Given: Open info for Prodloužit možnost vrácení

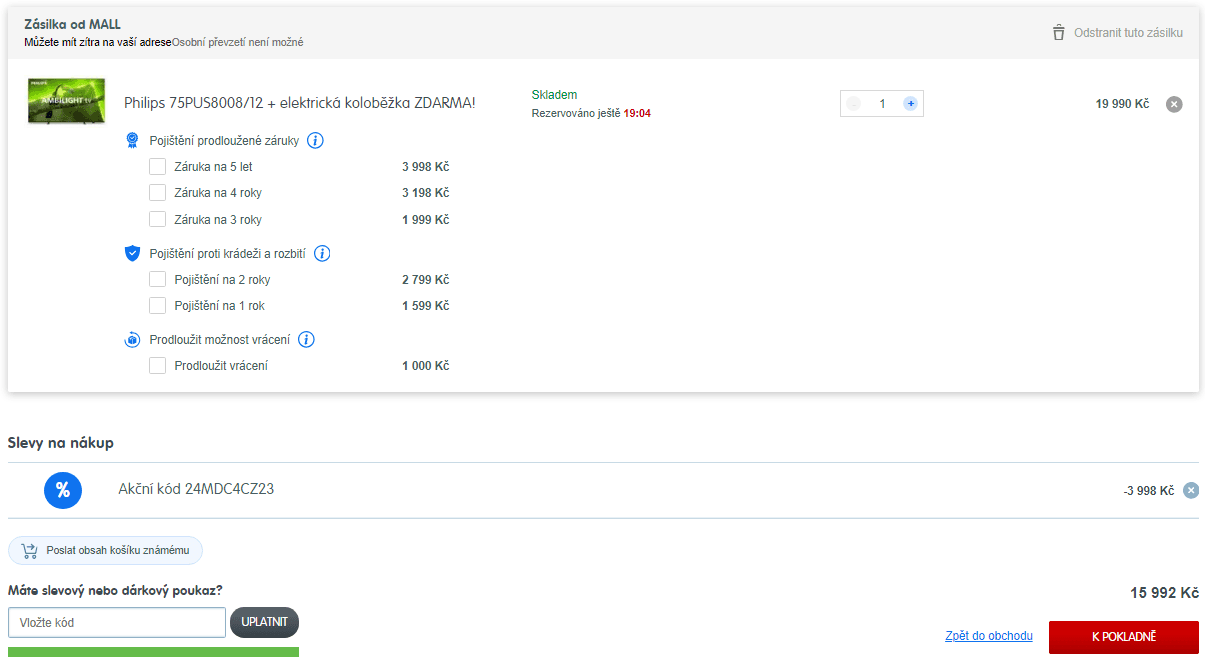Looking at the screenshot, I should click(x=307, y=340).
